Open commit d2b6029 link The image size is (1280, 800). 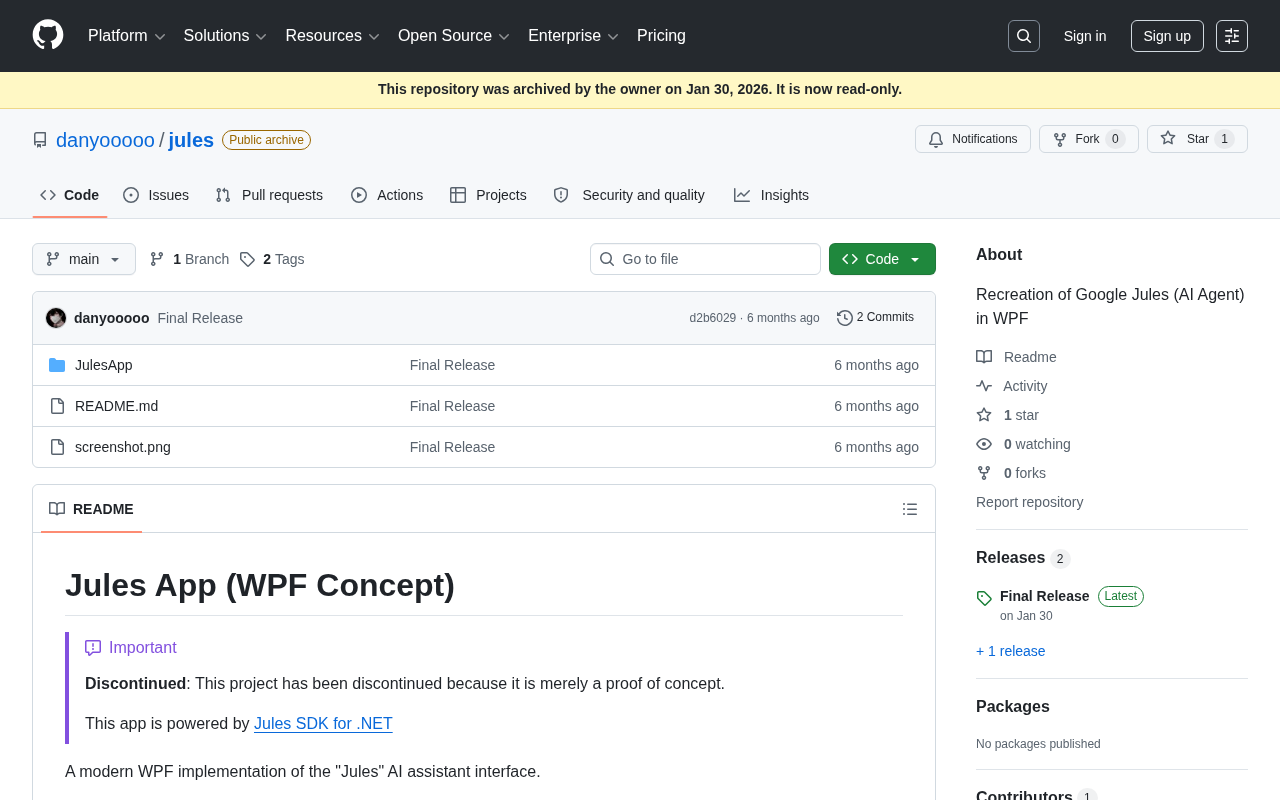pos(712,318)
